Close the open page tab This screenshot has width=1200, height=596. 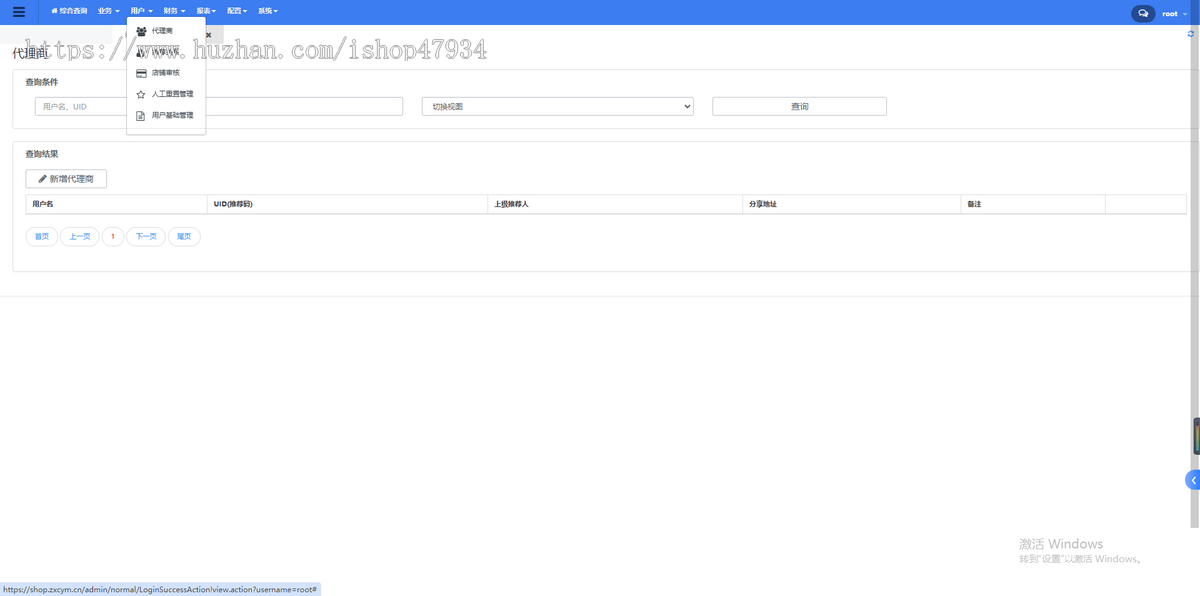coord(208,35)
